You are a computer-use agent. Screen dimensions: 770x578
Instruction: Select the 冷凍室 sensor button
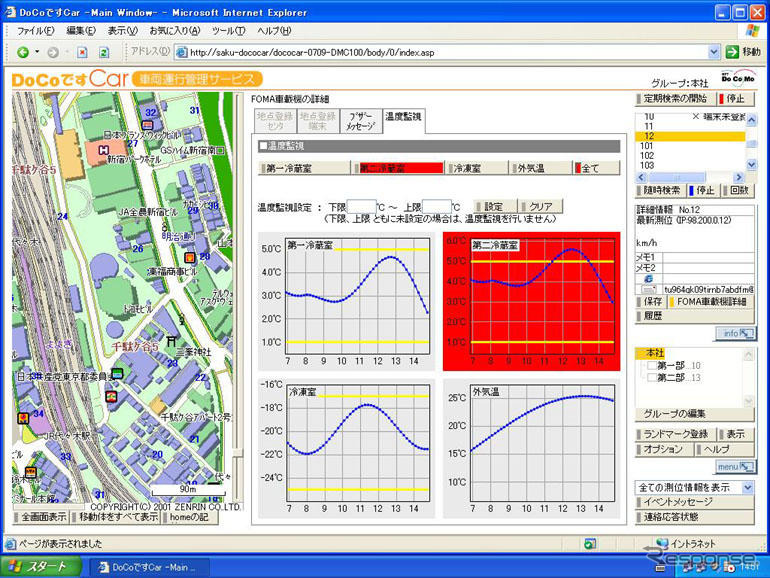tap(475, 168)
